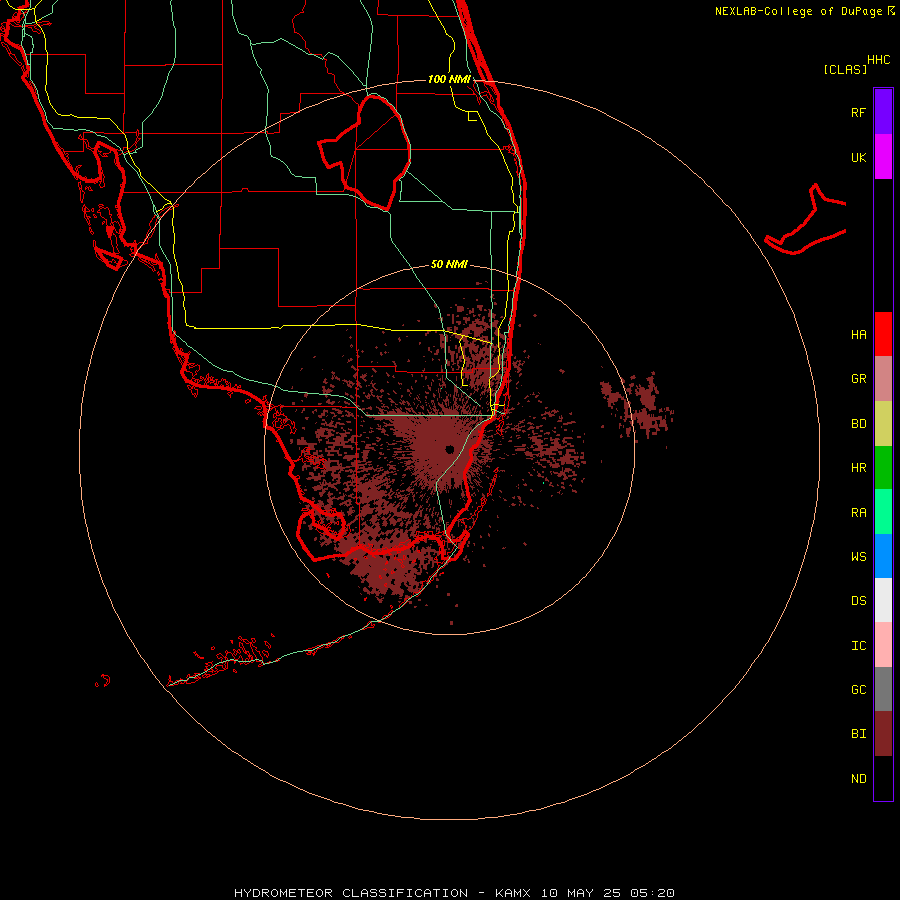This screenshot has width=900, height=900.
Task: Click the ND legend label
Action: coord(858,779)
